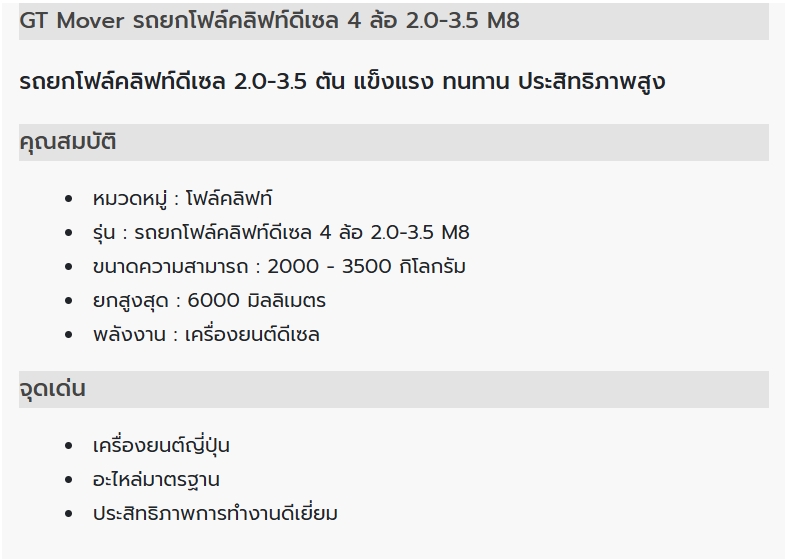
Task: Click the bullet before เครื่องยนต์ญี่ปุ่น
Action: [x=69, y=446]
